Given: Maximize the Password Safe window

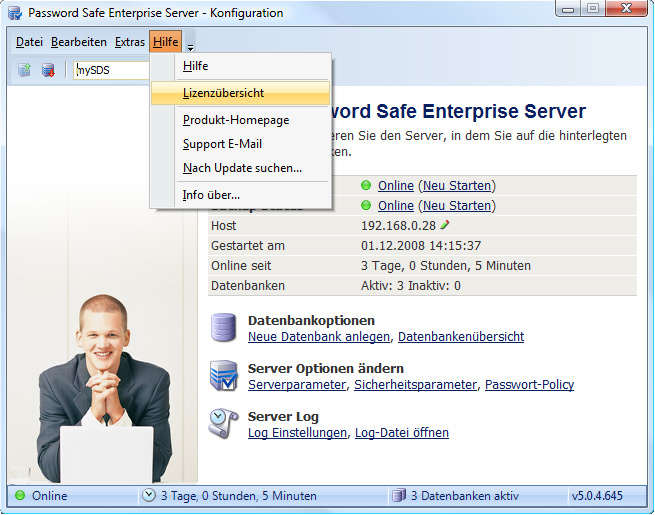Looking at the screenshot, I should click(x=592, y=9).
